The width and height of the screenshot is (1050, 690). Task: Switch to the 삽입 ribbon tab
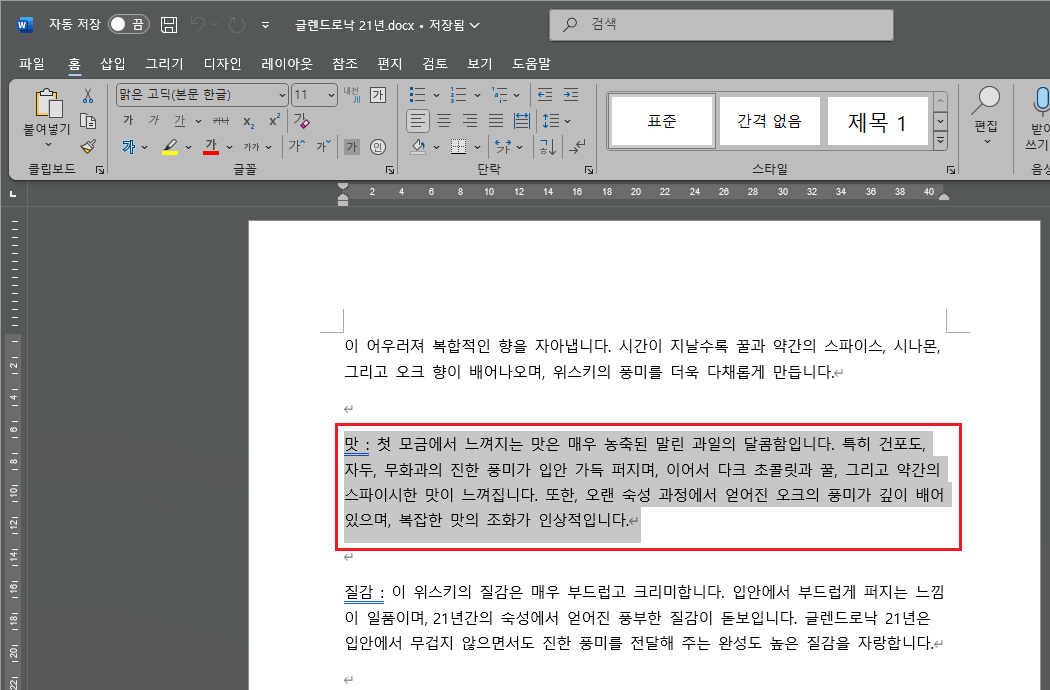[112, 63]
